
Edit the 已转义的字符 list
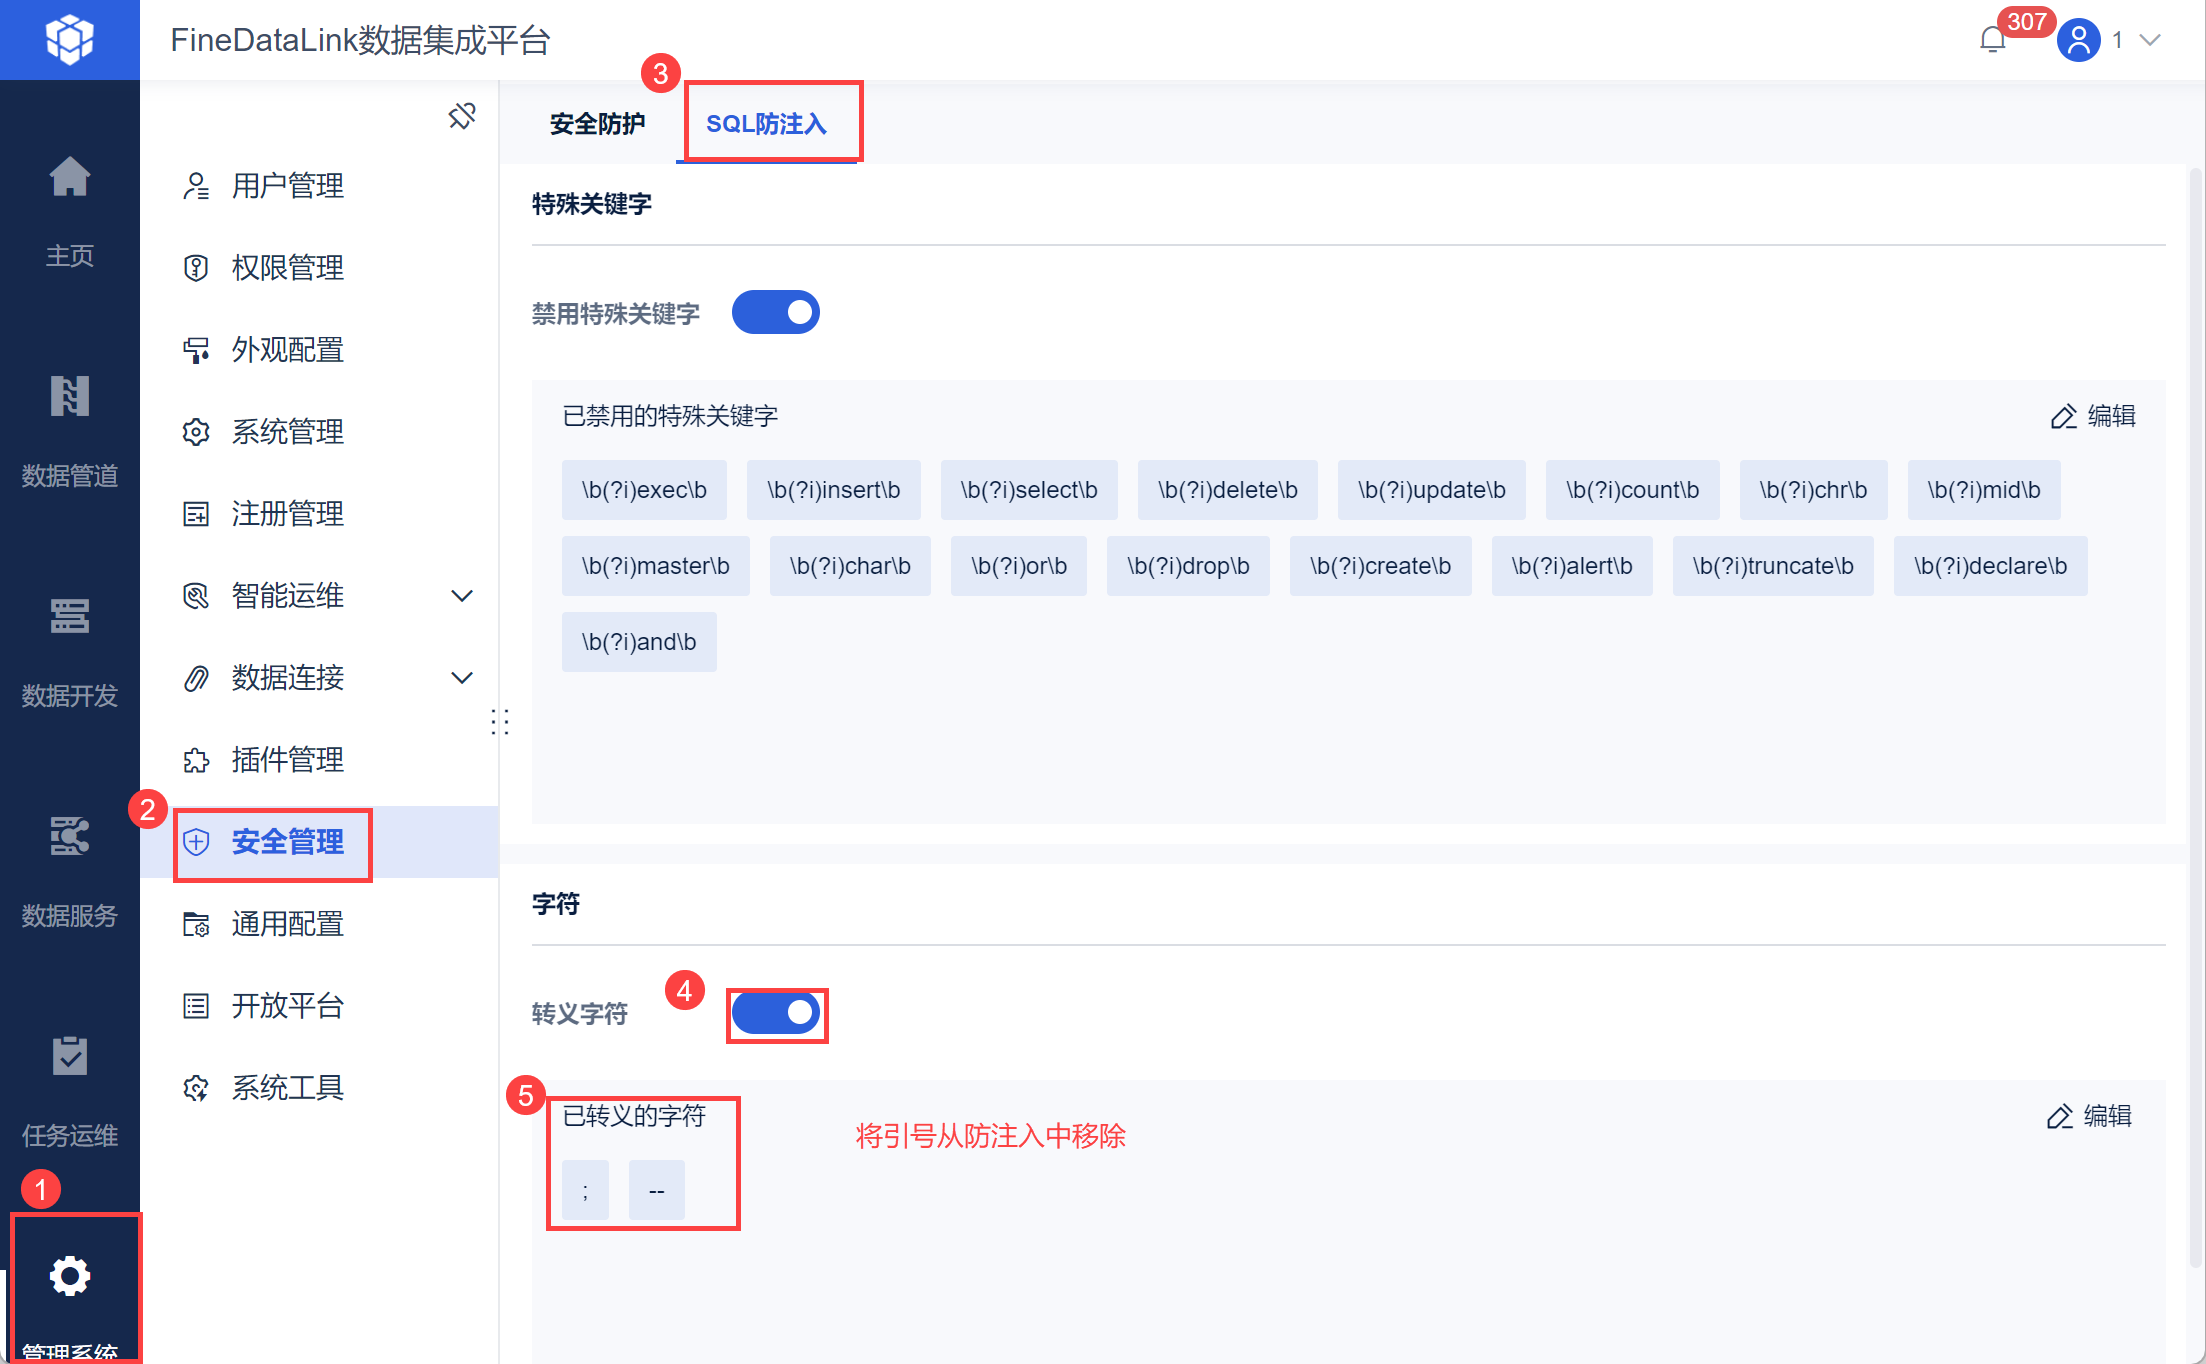coord(2088,1116)
